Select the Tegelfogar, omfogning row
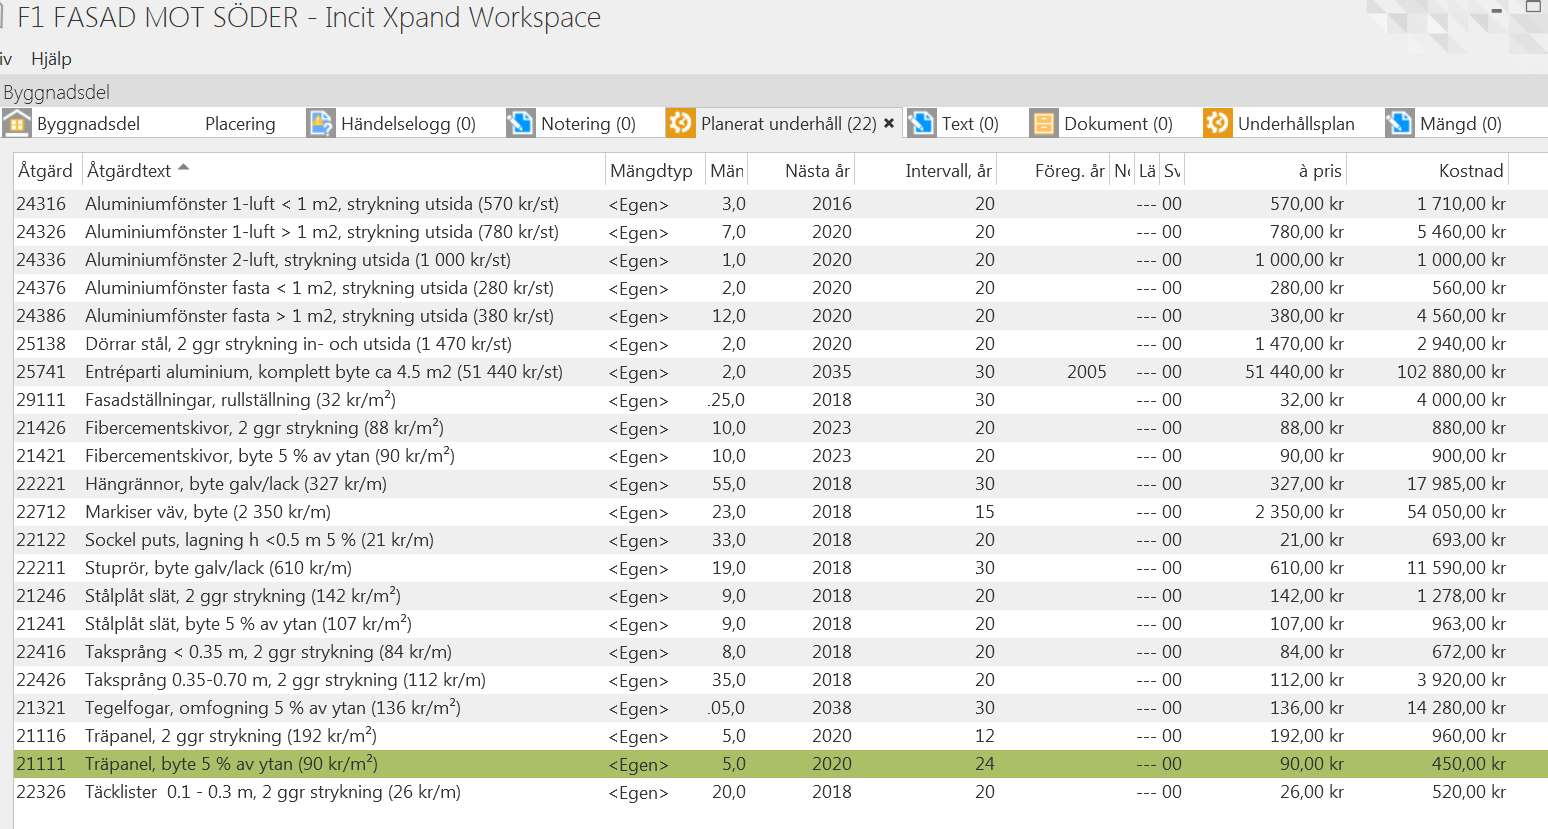The width and height of the screenshot is (1548, 829). click(x=780, y=708)
